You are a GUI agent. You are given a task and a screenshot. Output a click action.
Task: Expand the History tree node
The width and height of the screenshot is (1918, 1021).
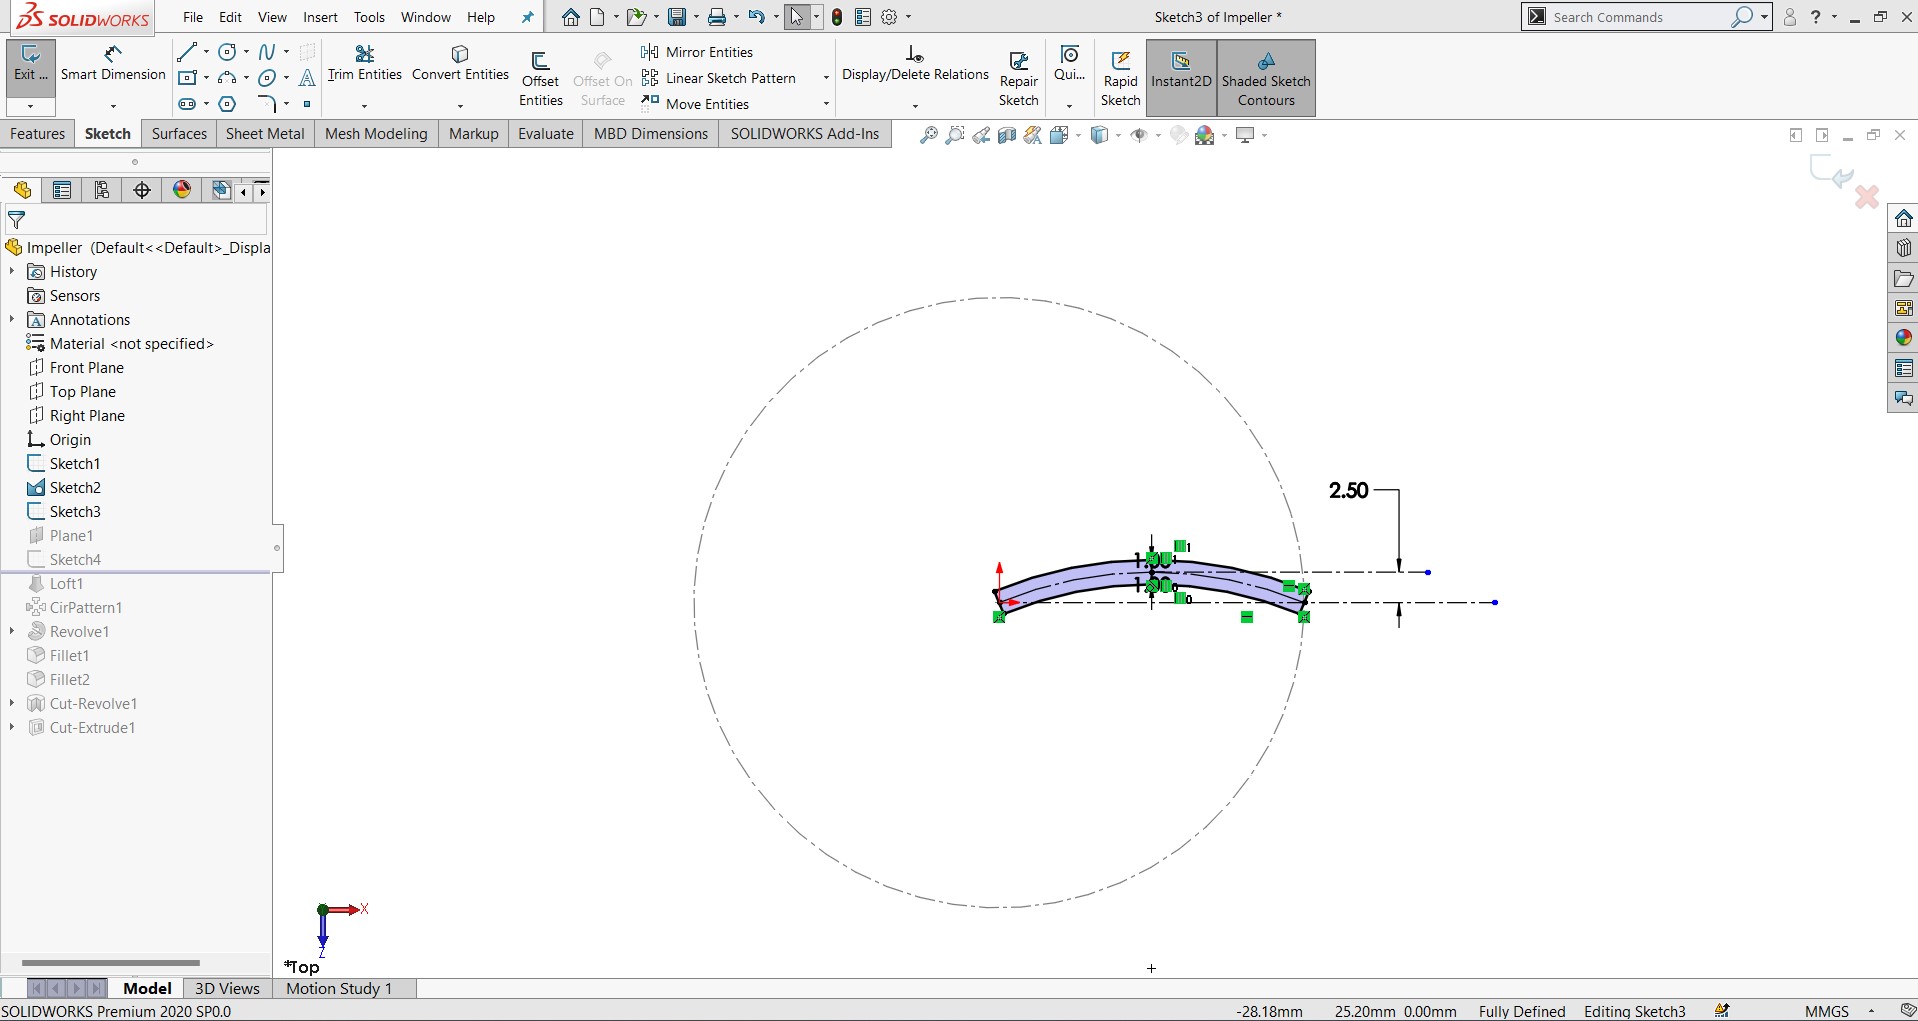tap(12, 271)
